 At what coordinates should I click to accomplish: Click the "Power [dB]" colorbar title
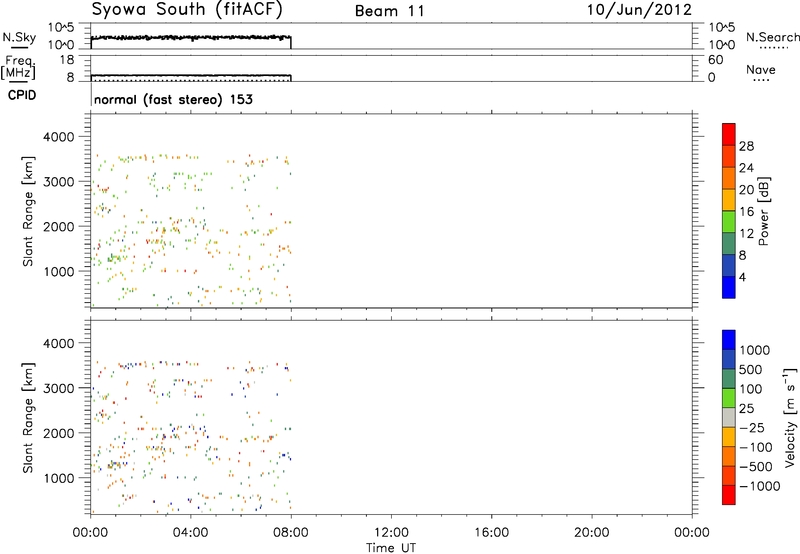(x=763, y=211)
